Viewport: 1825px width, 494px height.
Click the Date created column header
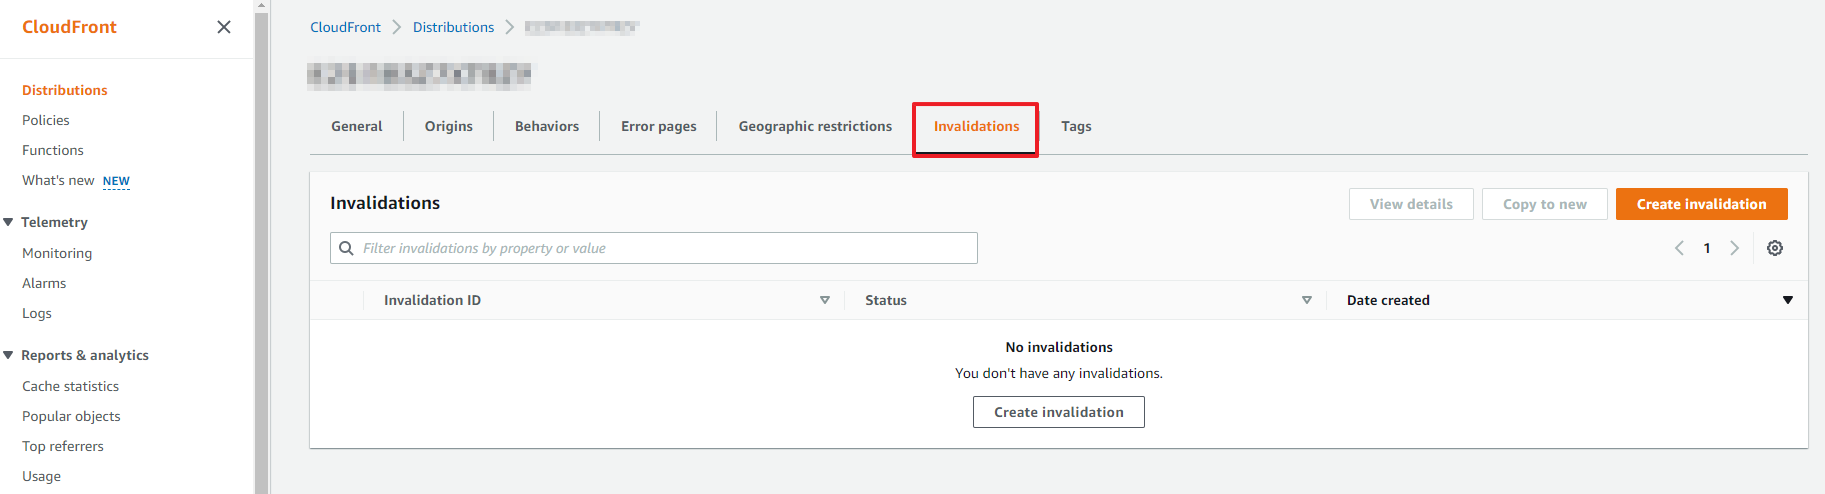pos(1388,300)
